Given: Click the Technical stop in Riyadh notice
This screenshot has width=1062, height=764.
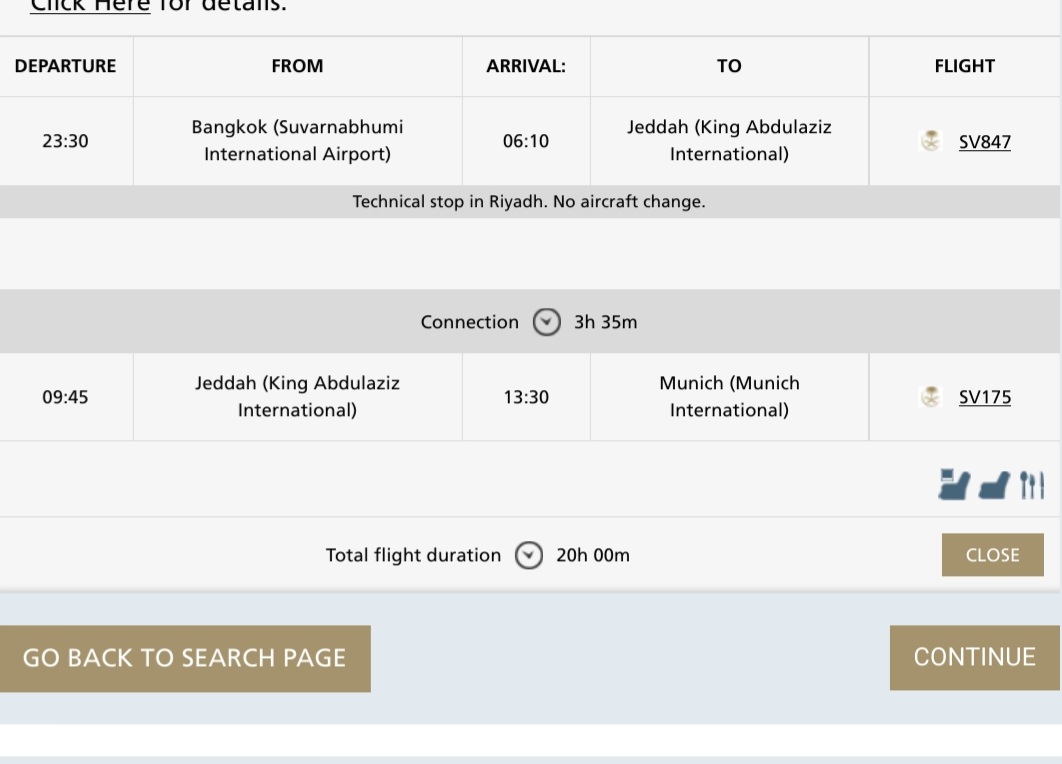Looking at the screenshot, I should [x=529, y=202].
